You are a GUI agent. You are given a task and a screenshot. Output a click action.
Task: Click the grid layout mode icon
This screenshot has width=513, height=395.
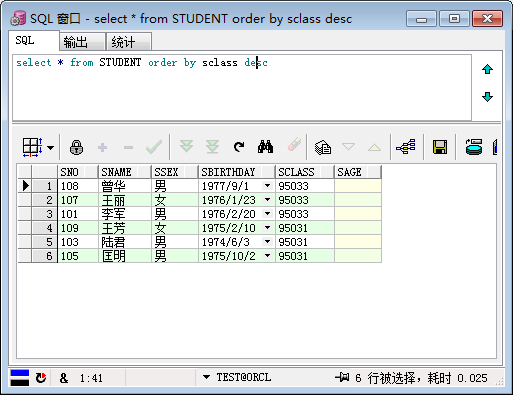[x=32, y=147]
